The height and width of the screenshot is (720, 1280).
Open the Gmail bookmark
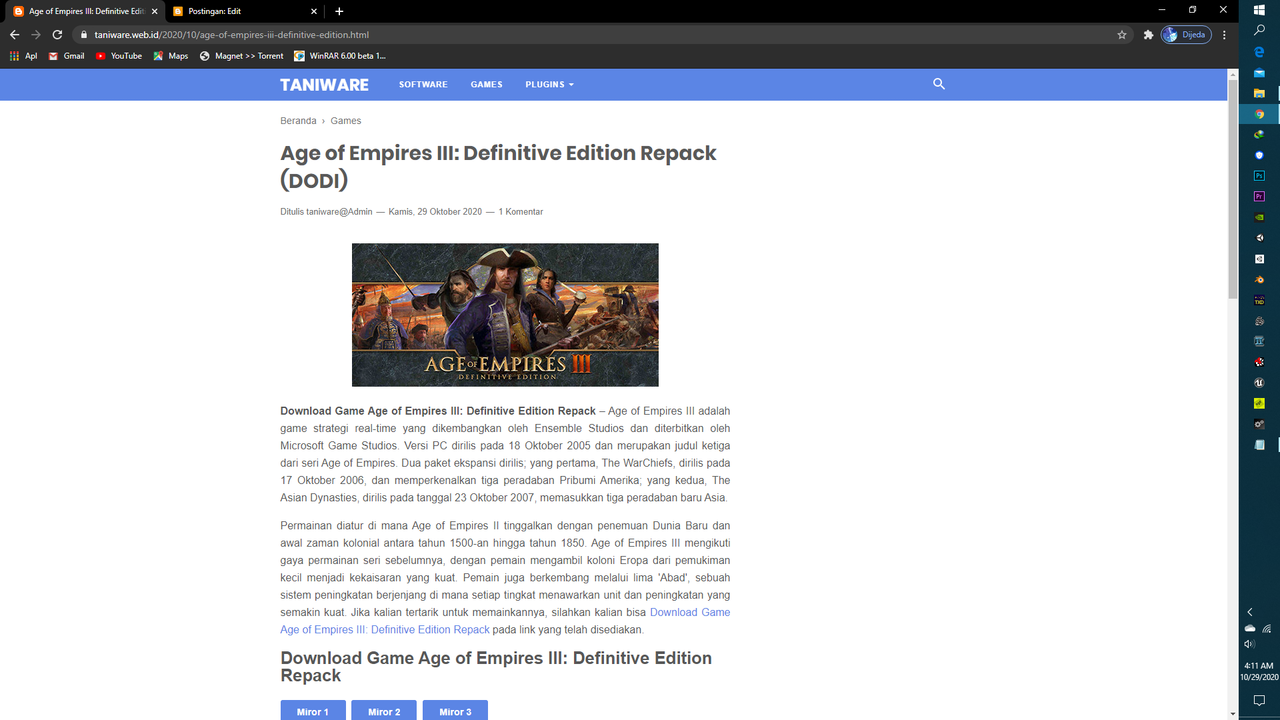[67, 56]
